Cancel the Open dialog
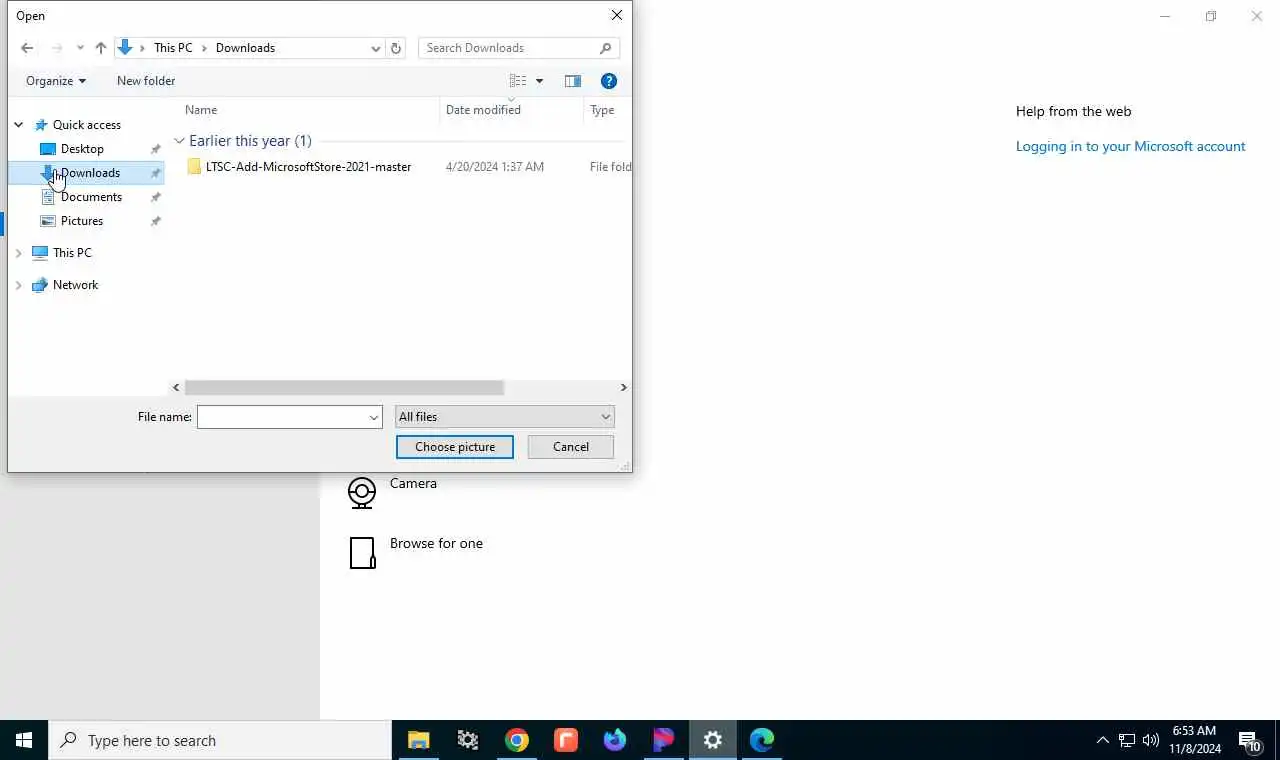This screenshot has width=1280, height=760. [x=571, y=447]
